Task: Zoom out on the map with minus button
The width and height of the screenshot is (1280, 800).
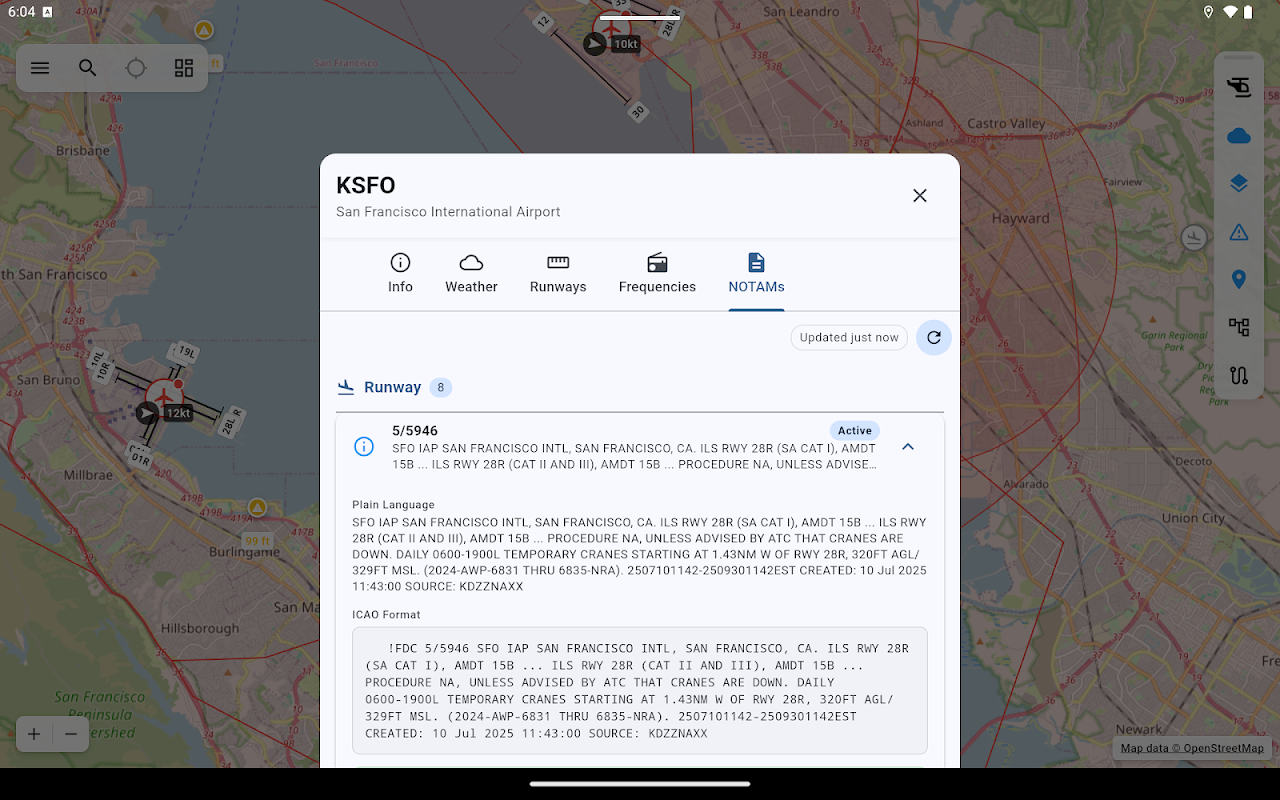Action: [71, 734]
